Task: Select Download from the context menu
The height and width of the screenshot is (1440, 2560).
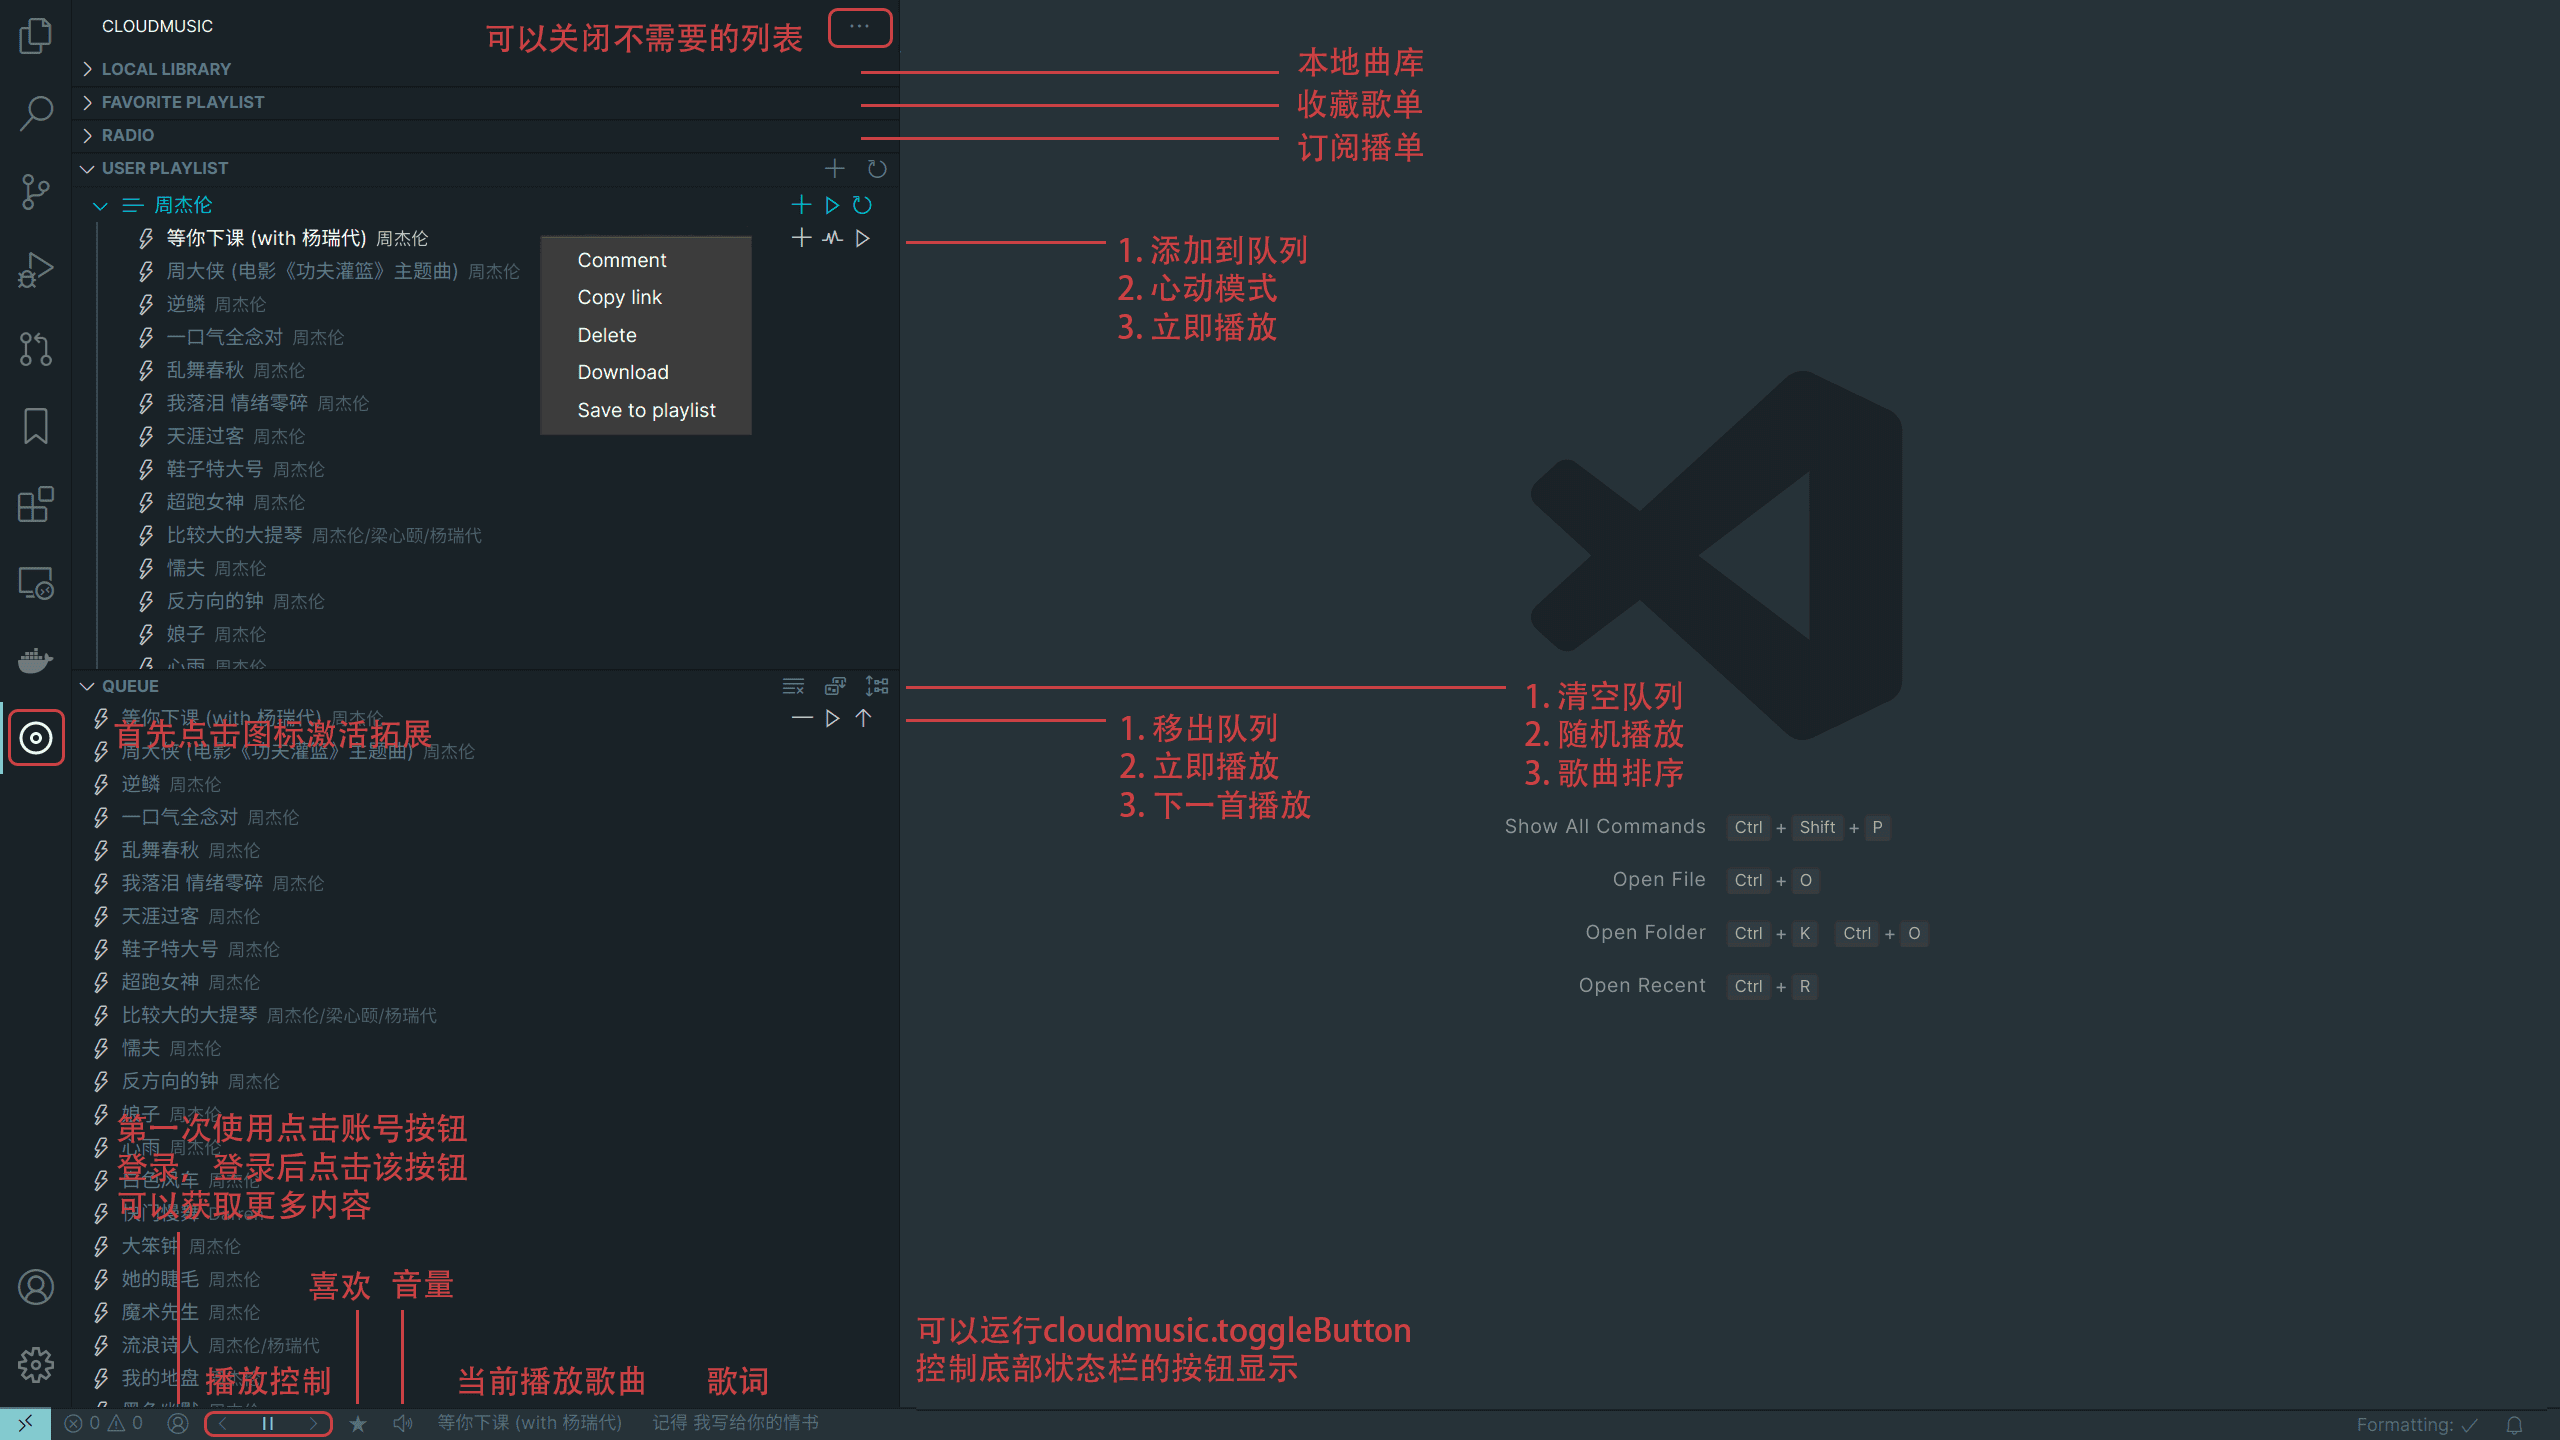Action: (622, 371)
